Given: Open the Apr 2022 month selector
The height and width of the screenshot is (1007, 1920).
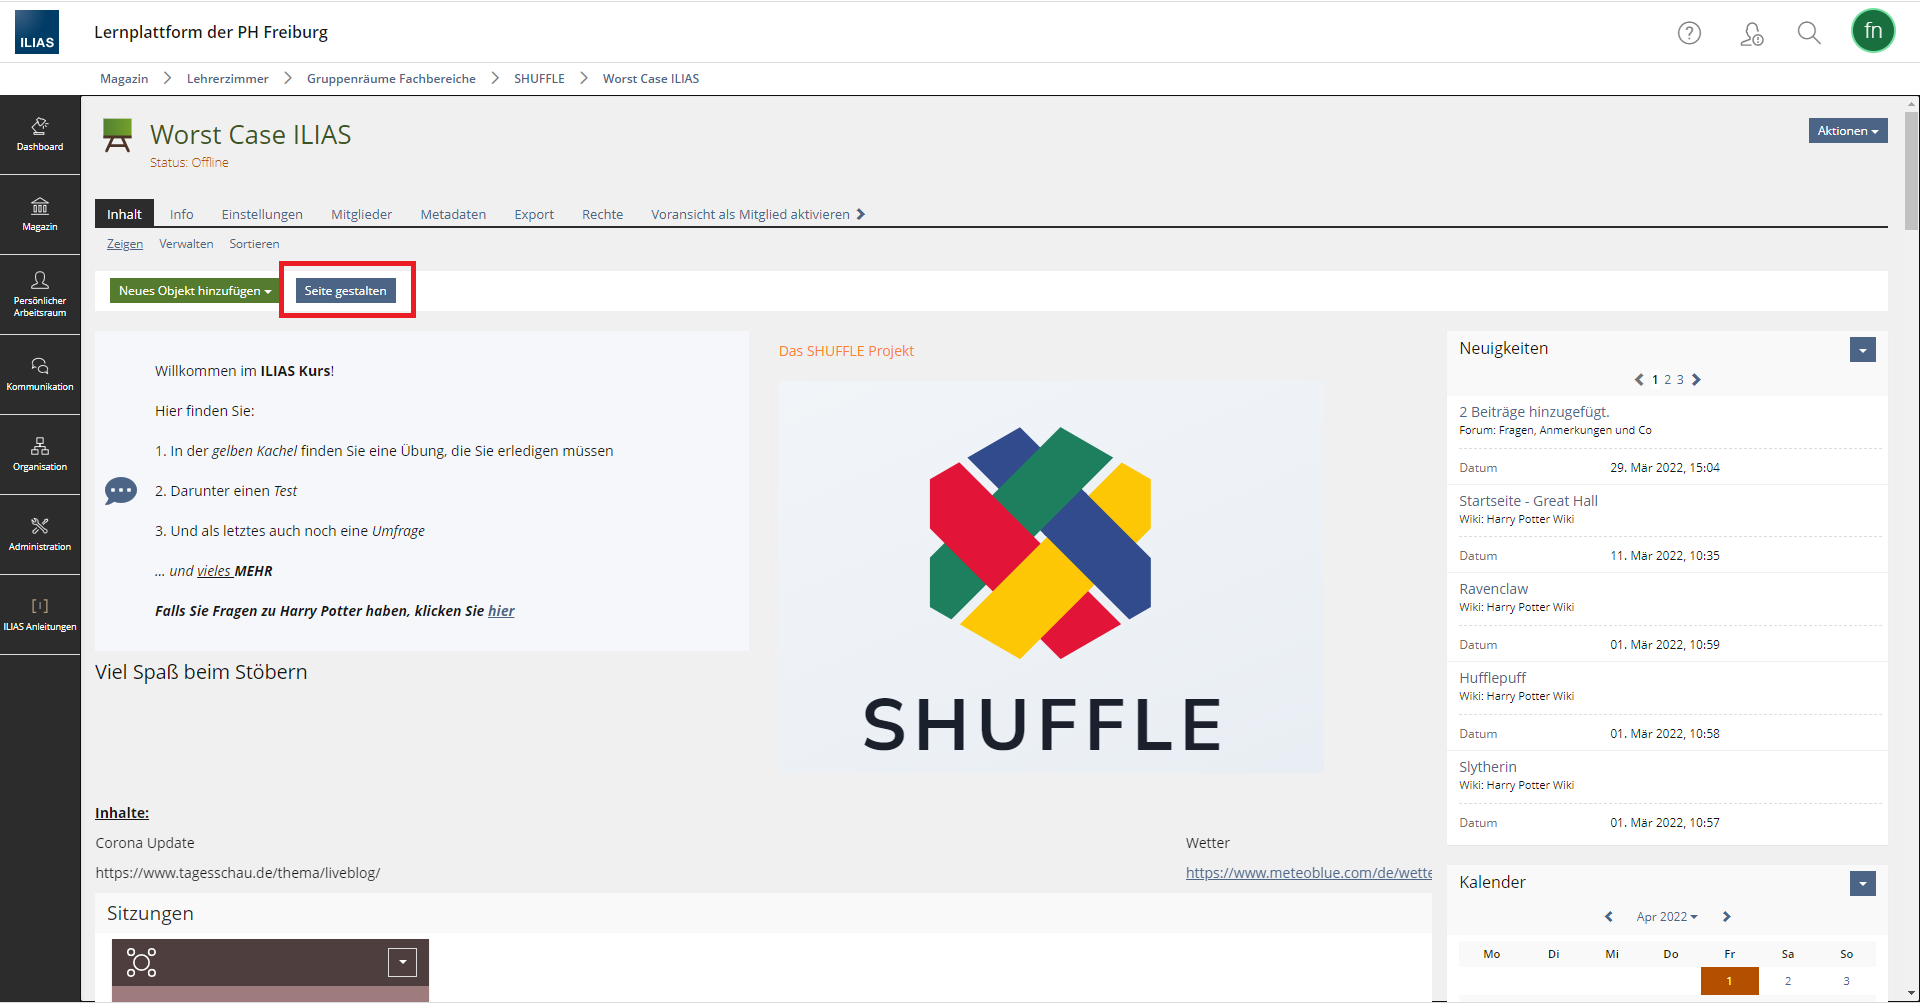Looking at the screenshot, I should (1666, 917).
